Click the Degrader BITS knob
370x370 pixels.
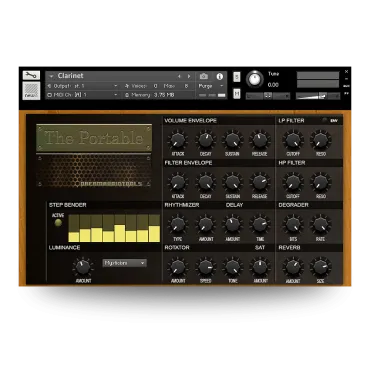point(293,224)
